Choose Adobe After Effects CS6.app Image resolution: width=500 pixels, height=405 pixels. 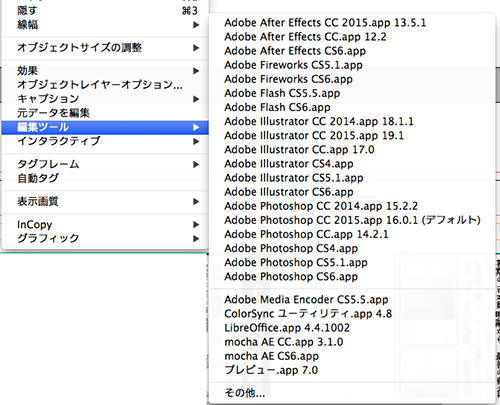pyautogui.click(x=352, y=51)
